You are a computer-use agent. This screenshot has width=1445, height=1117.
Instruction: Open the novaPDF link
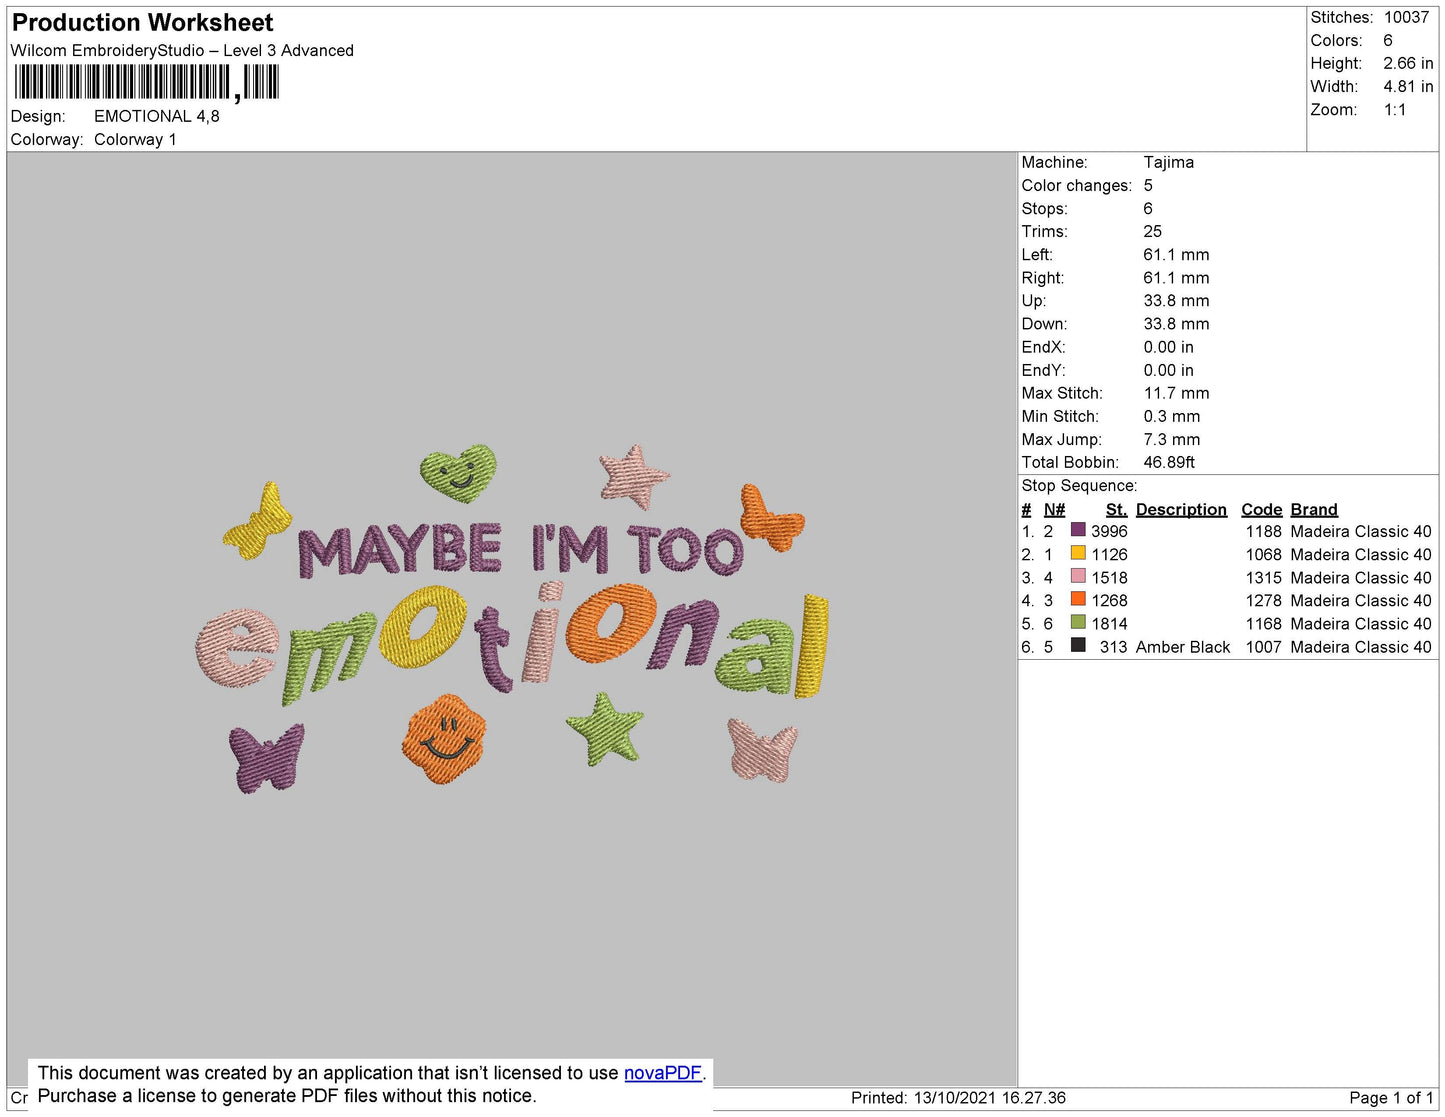(x=663, y=1073)
